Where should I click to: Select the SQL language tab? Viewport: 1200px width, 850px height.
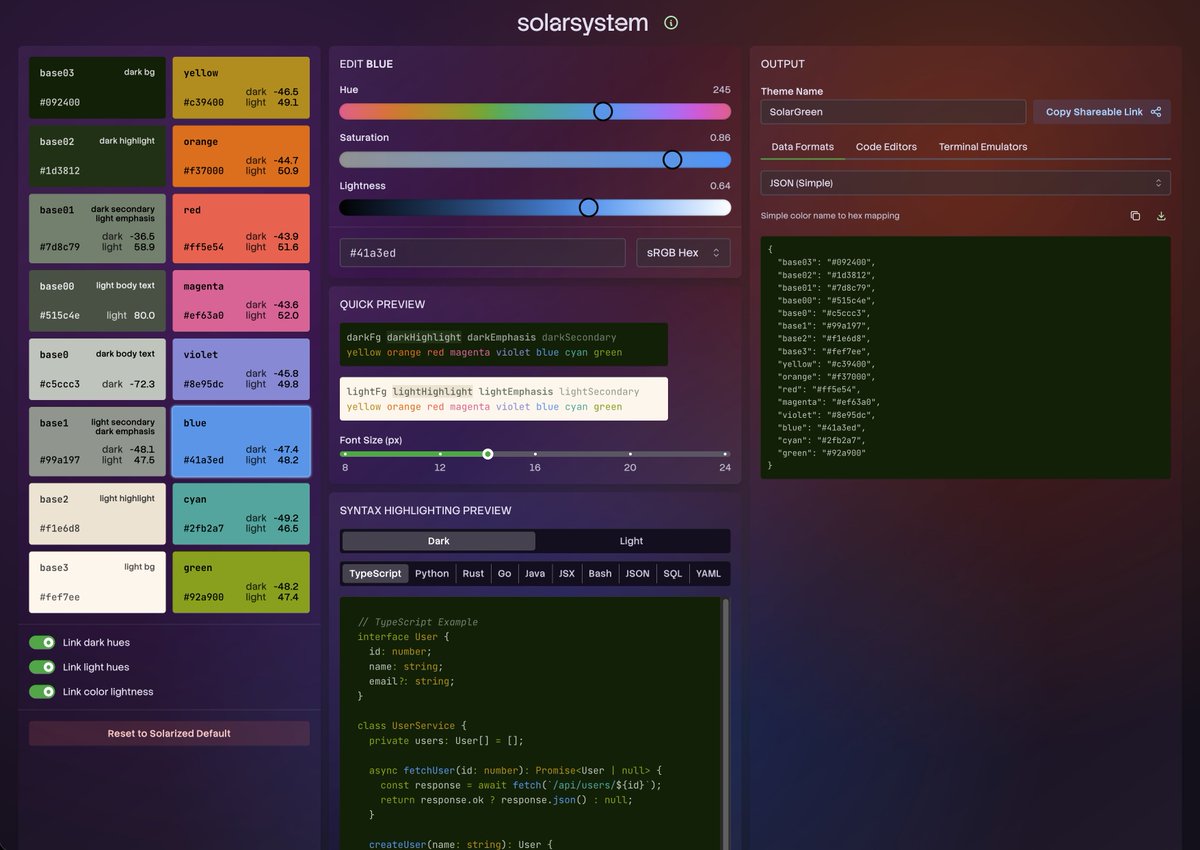click(x=673, y=574)
